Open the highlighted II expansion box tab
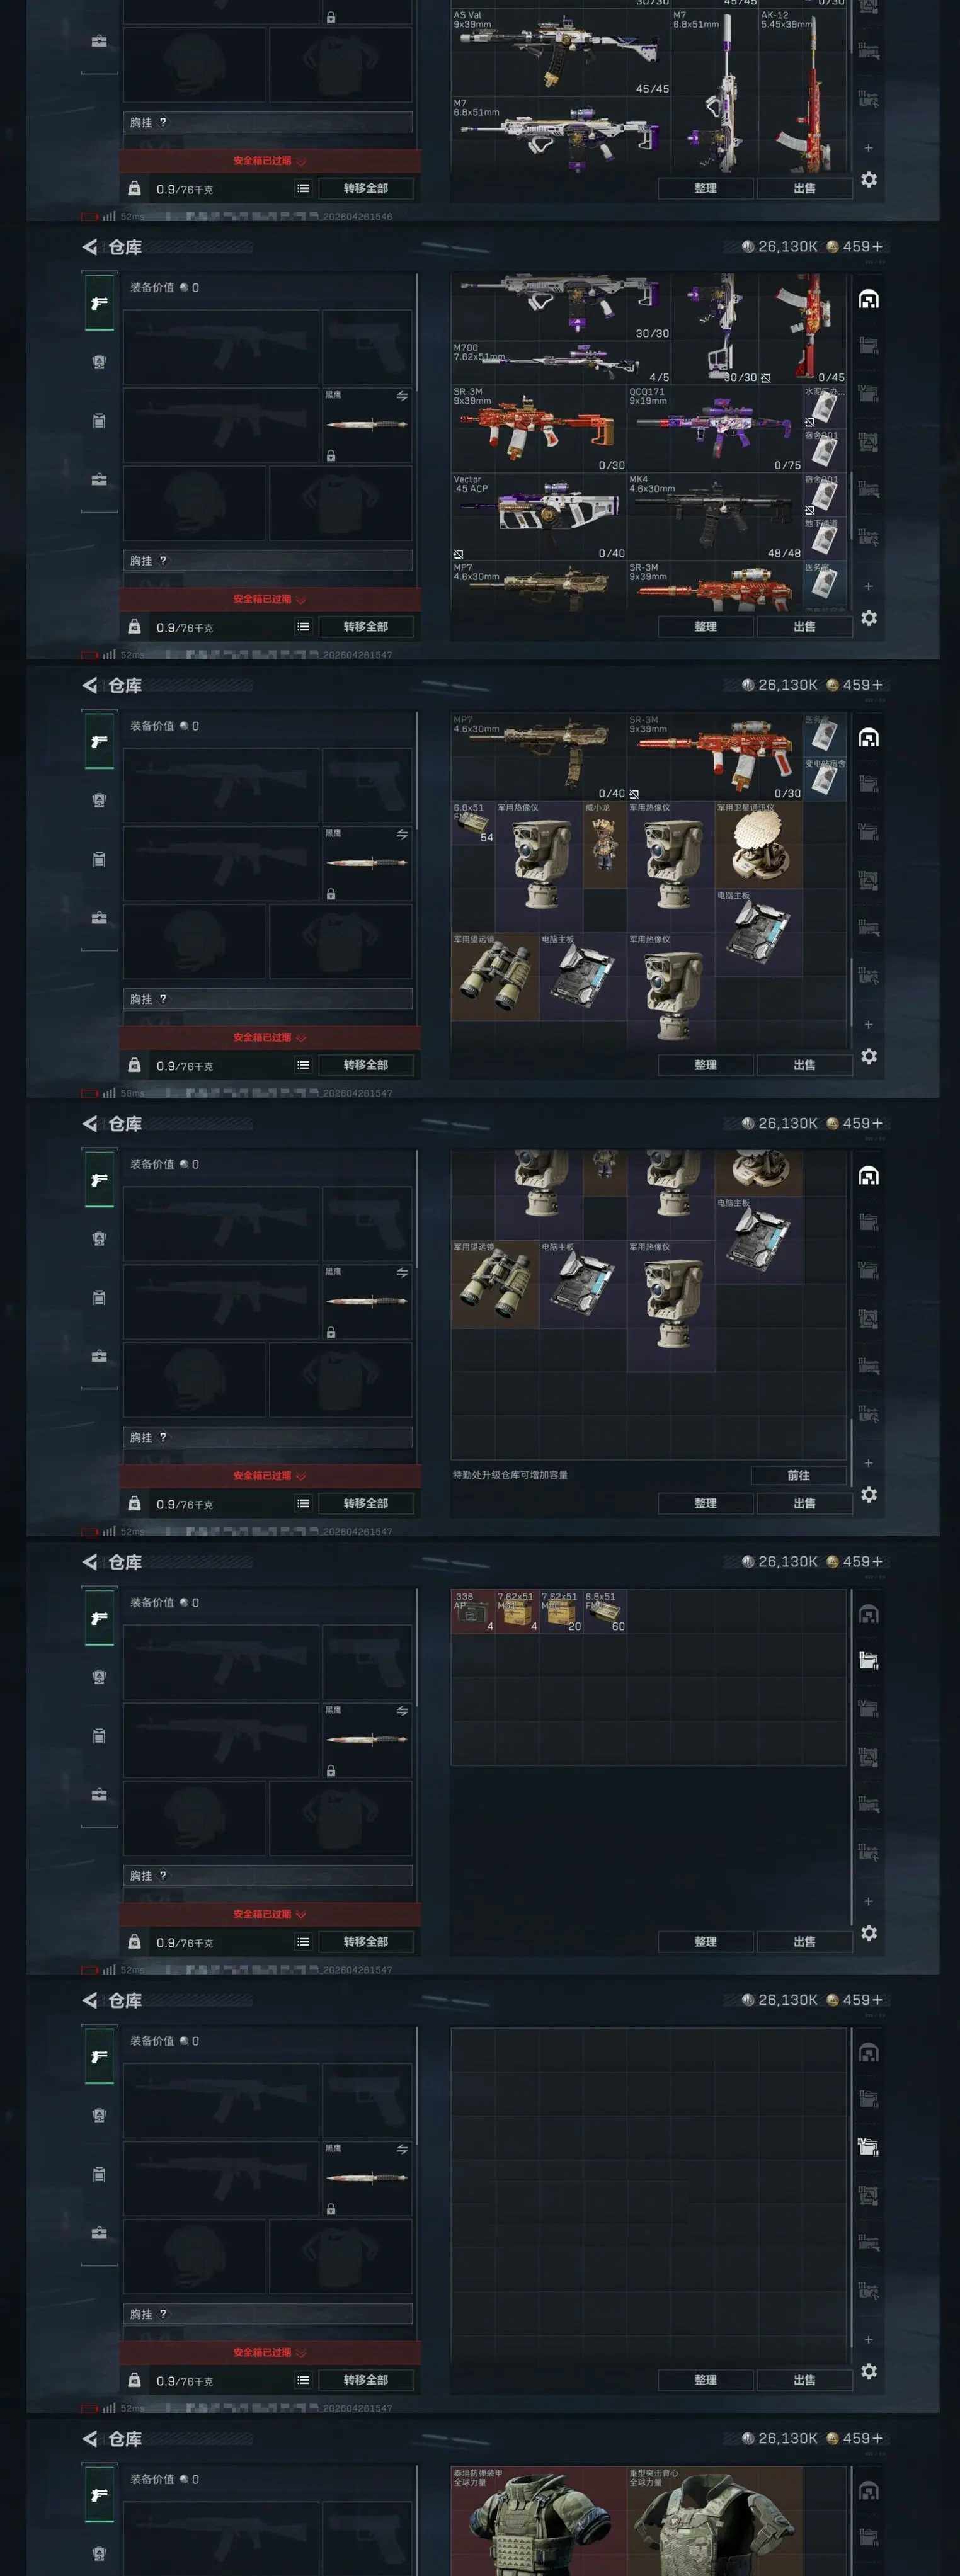Screen dimensions: 960x2576 (x=868, y=1661)
